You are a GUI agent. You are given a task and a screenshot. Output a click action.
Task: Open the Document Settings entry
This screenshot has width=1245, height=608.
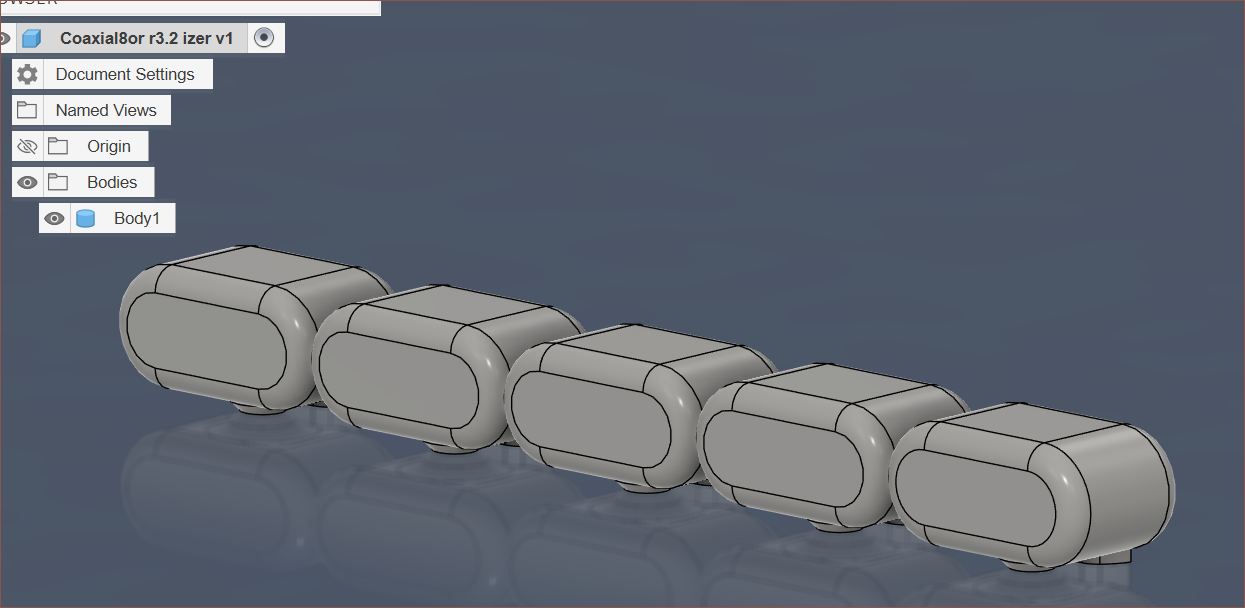tap(125, 74)
